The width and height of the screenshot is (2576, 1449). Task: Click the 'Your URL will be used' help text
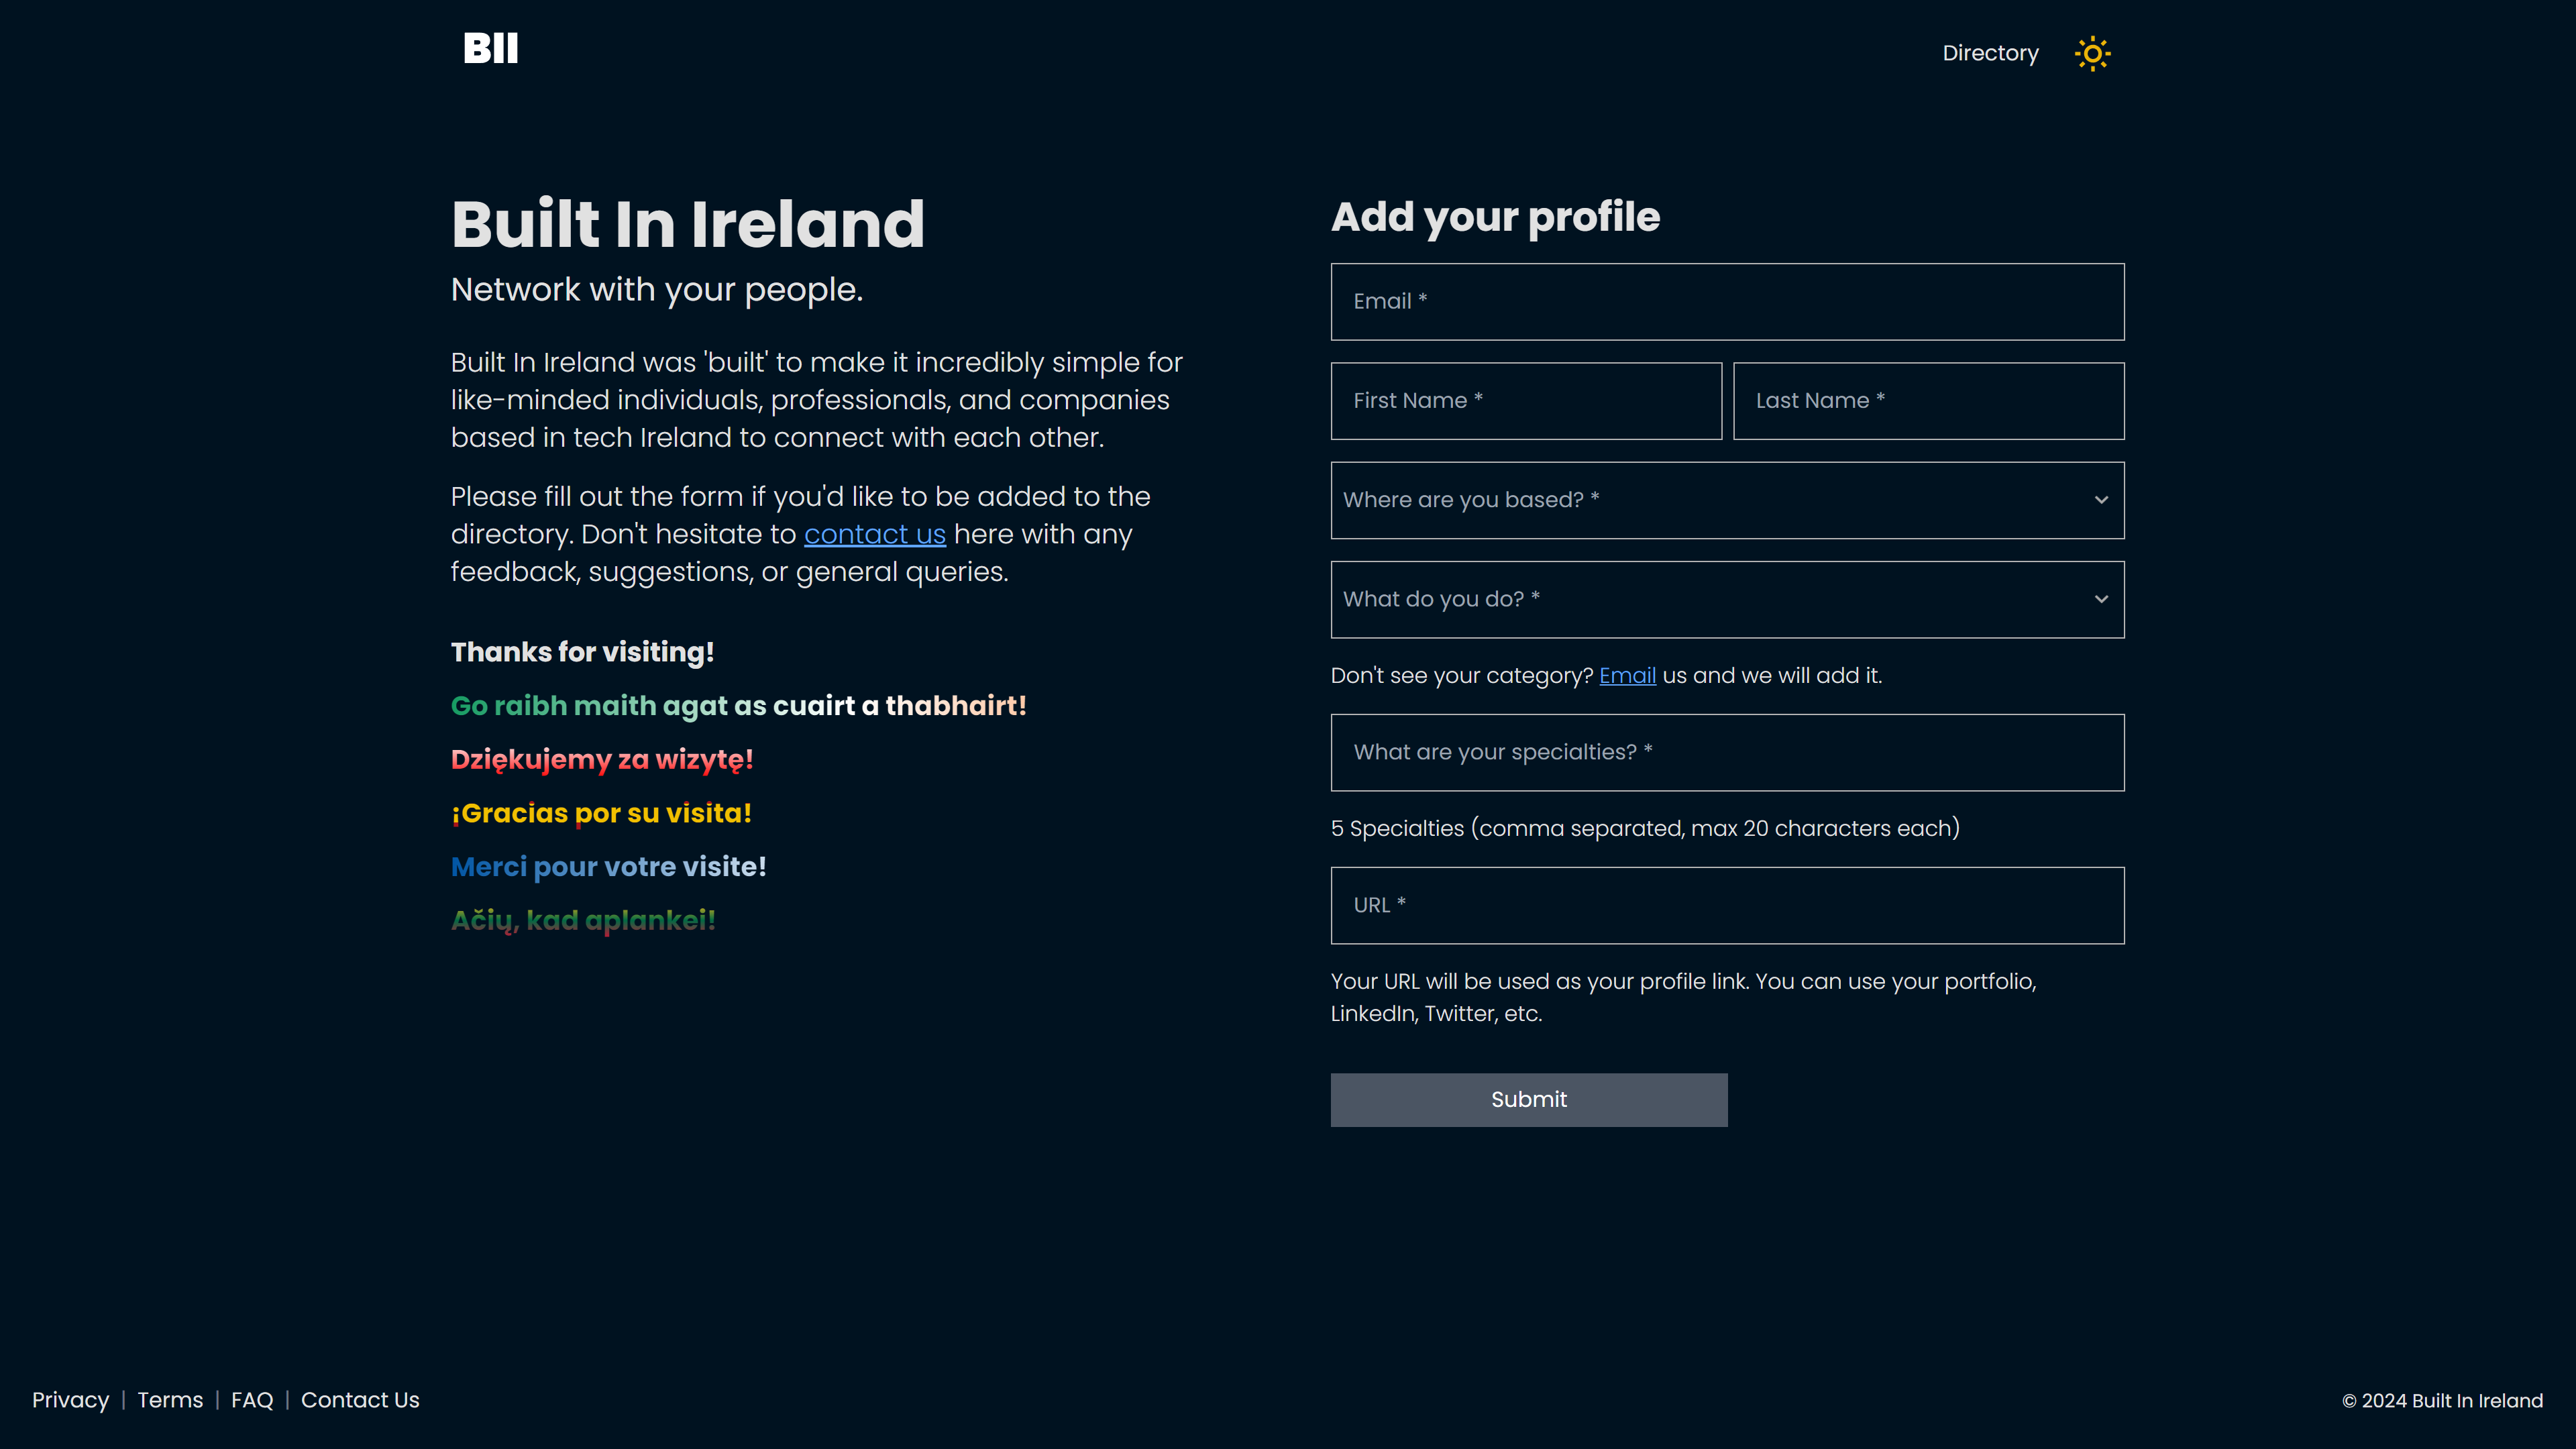pyautogui.click(x=1683, y=997)
